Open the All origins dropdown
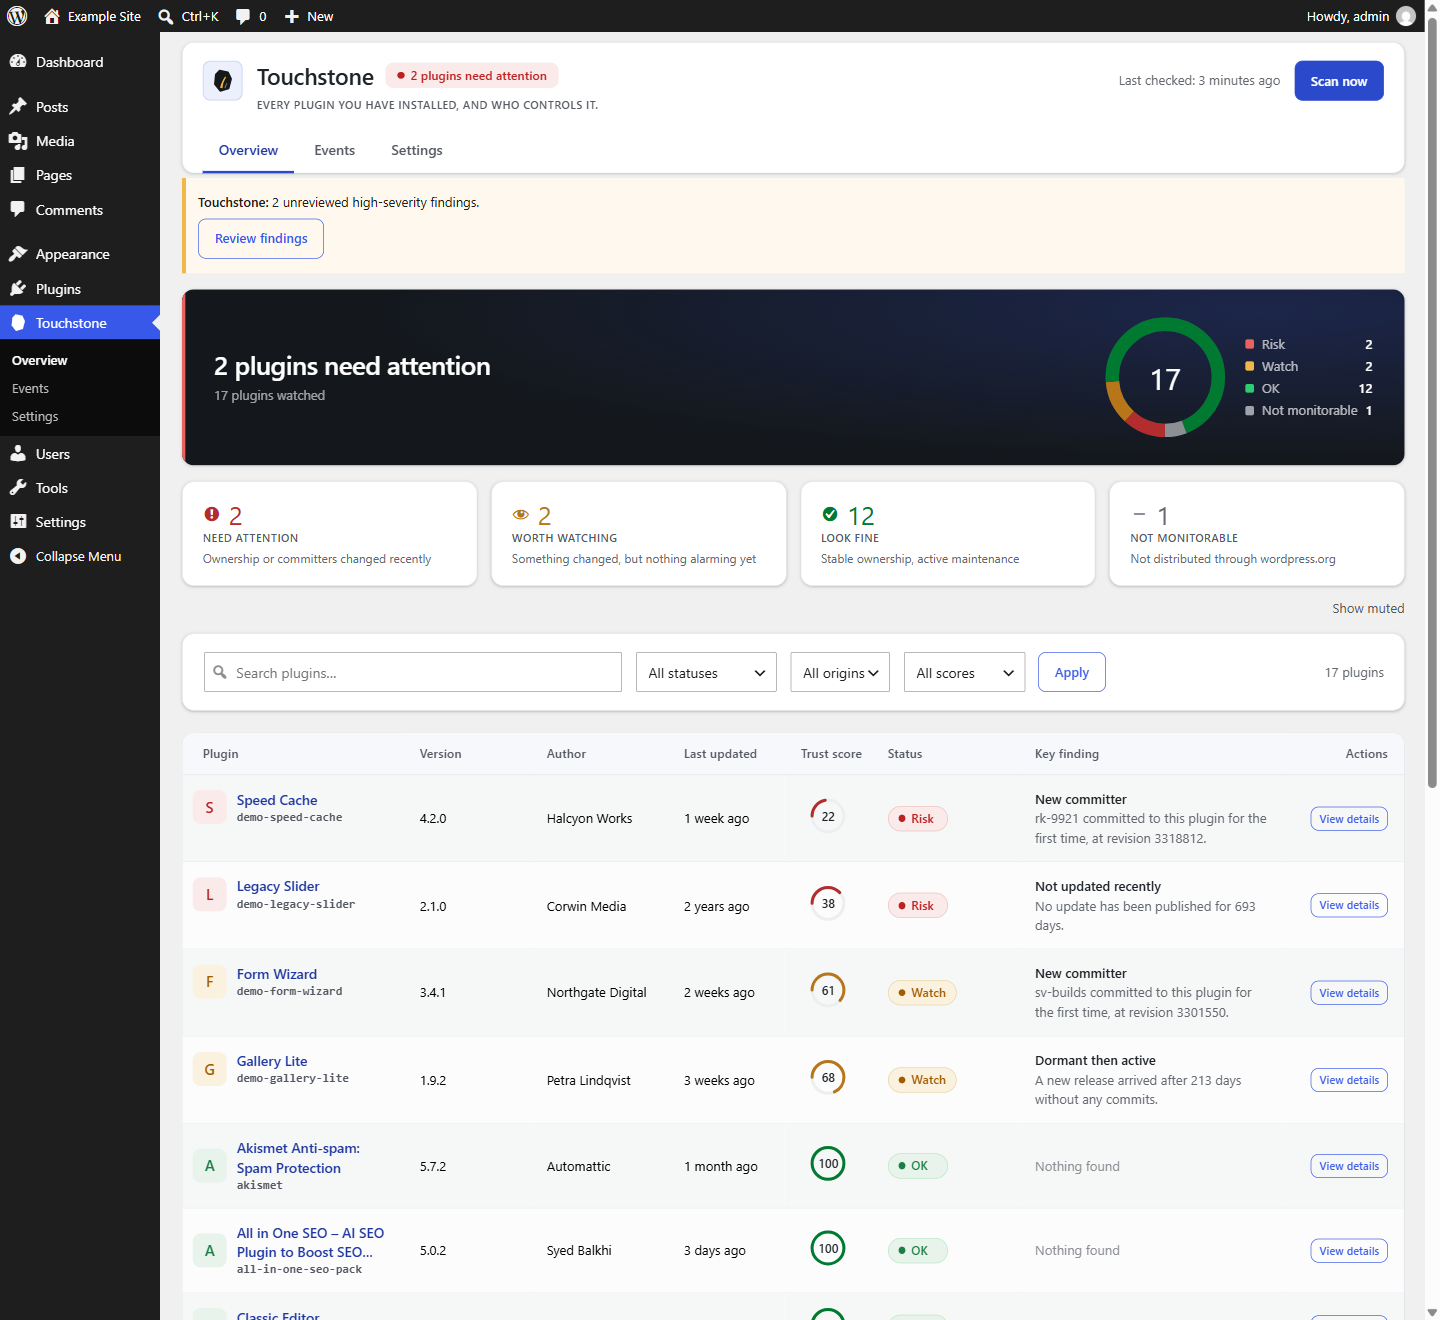This screenshot has height=1320, width=1440. 840,673
